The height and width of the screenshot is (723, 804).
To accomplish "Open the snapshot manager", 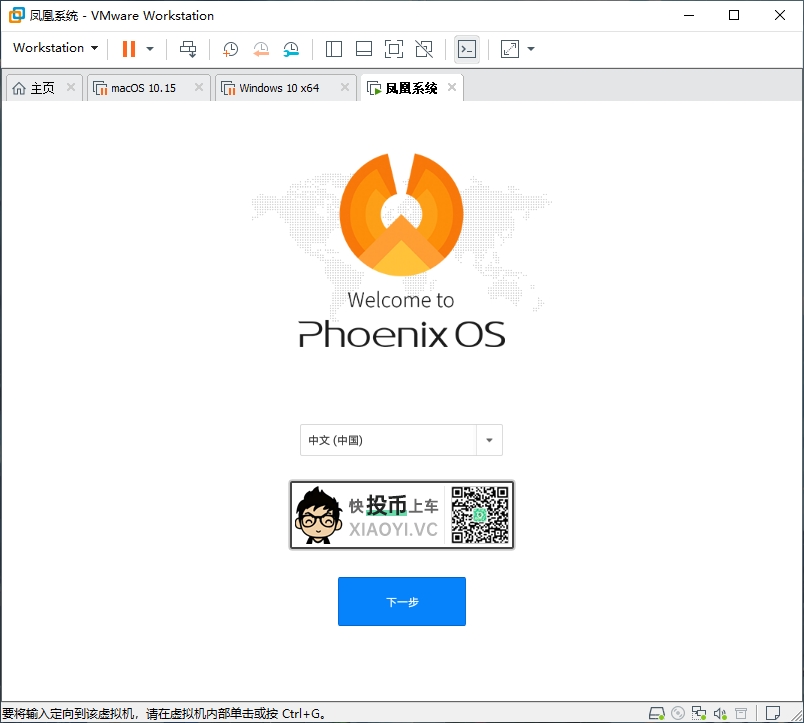I will tap(291, 49).
